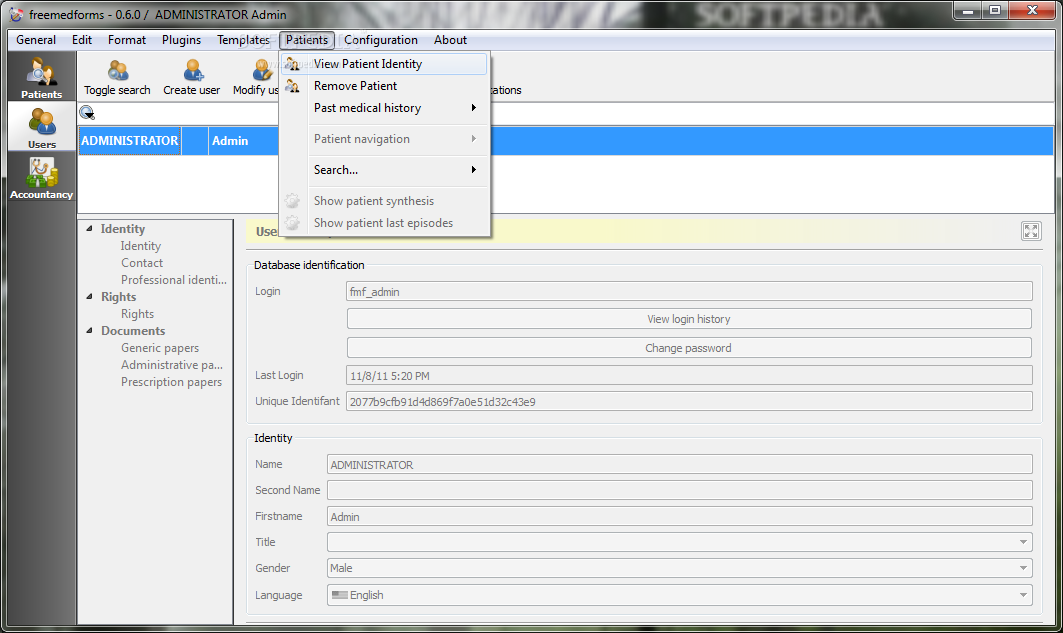Image resolution: width=1063 pixels, height=633 pixels.
Task: Click the Last Login field
Action: (689, 375)
